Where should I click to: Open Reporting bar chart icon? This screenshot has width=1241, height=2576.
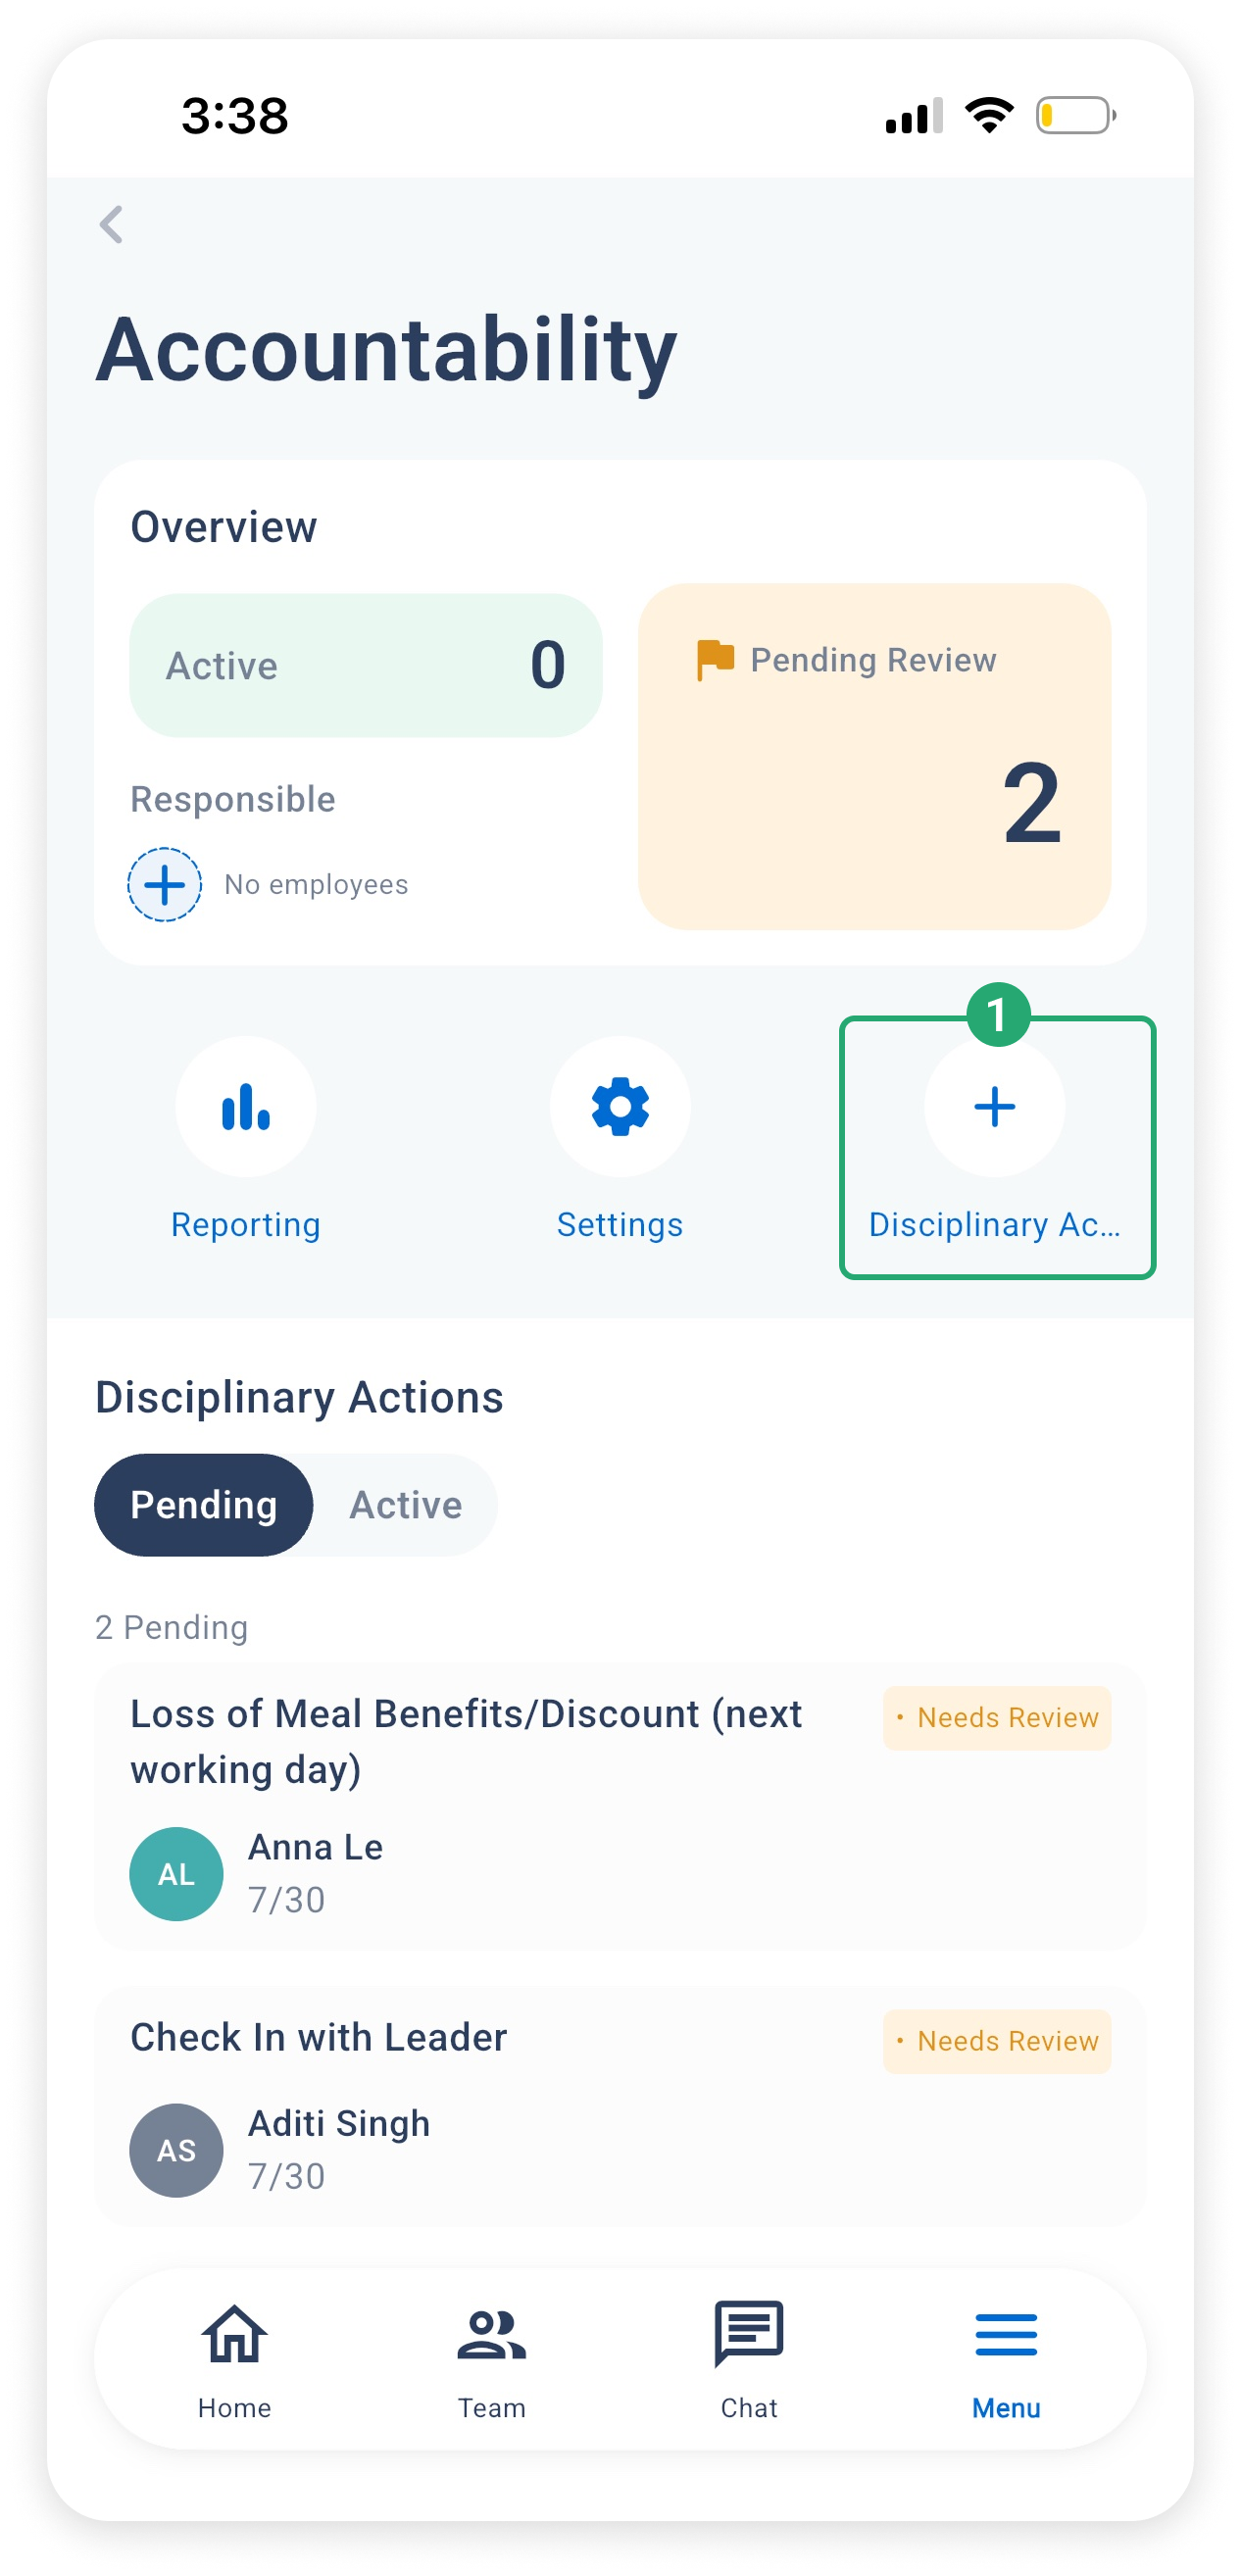coord(246,1106)
